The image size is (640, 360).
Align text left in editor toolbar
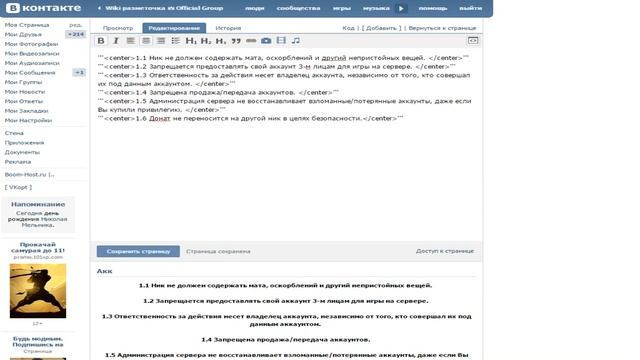click(x=131, y=40)
